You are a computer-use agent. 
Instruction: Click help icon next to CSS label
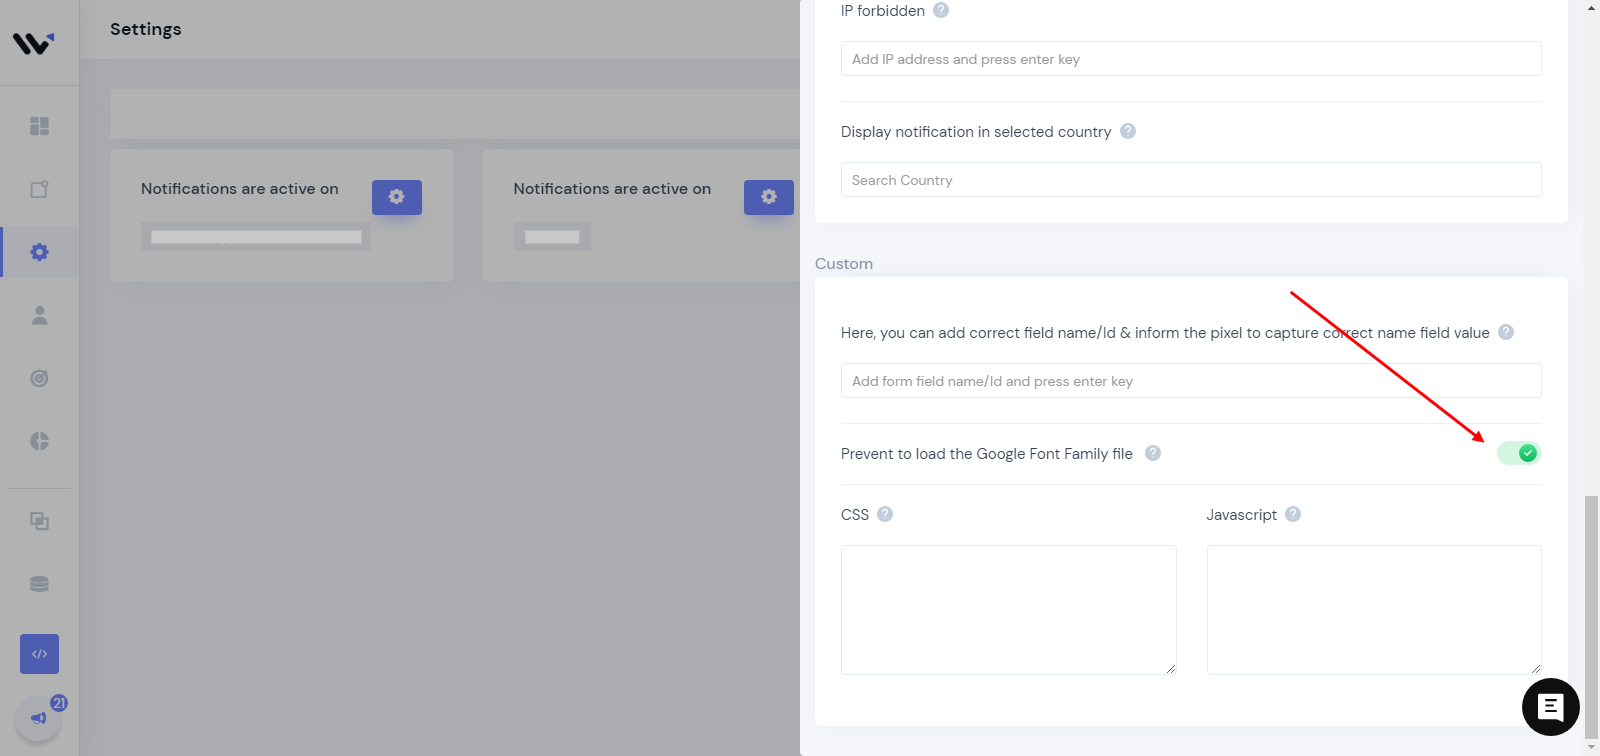(885, 514)
